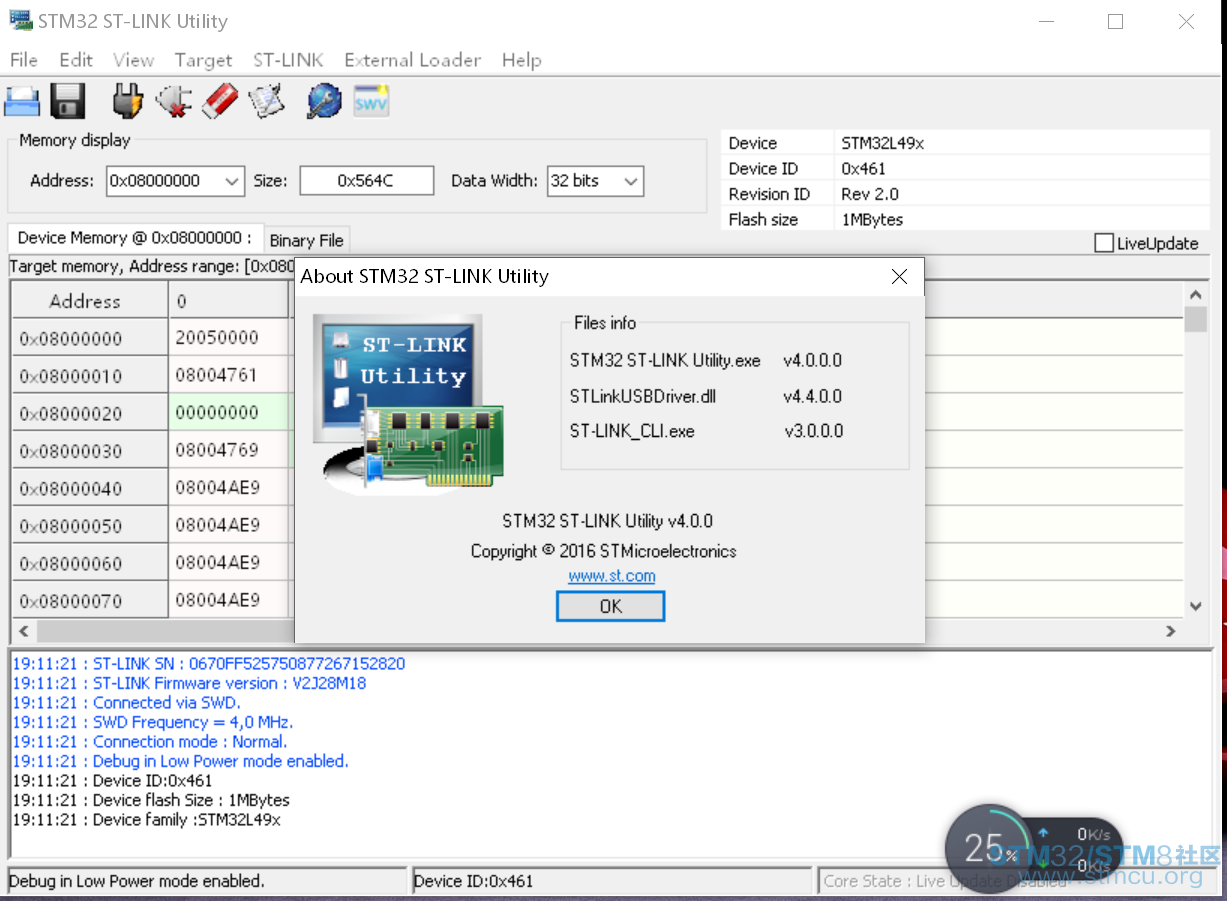Viewport: 1227px width, 901px height.
Task: Click the ST-LINK Utility logo in the About dialog
Action: (x=408, y=405)
